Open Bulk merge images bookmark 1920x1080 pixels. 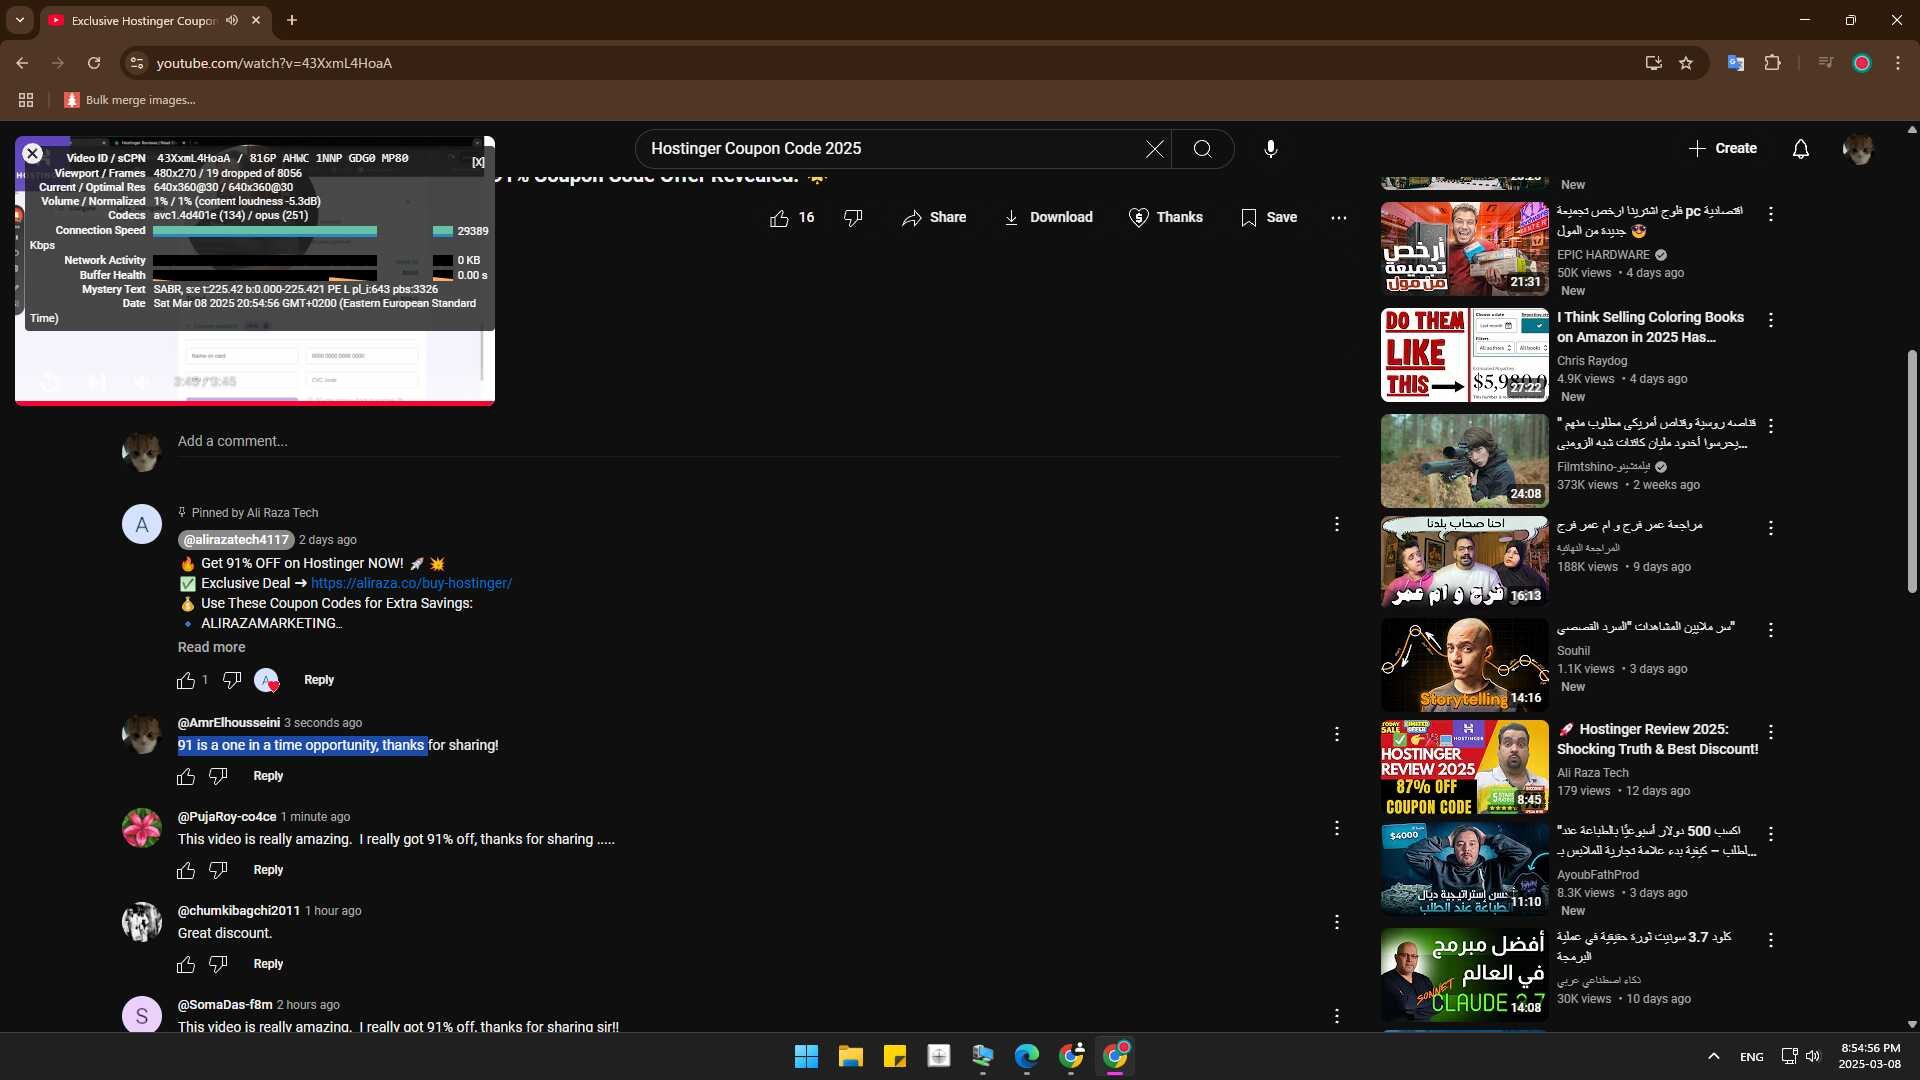point(130,100)
